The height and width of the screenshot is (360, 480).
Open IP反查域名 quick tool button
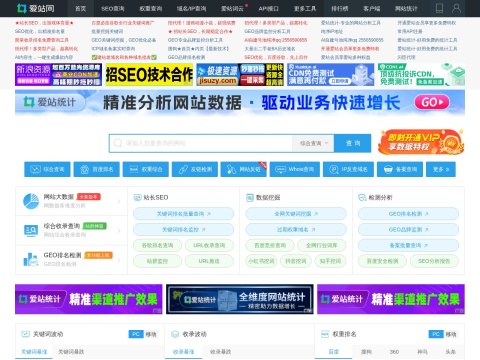point(348,169)
